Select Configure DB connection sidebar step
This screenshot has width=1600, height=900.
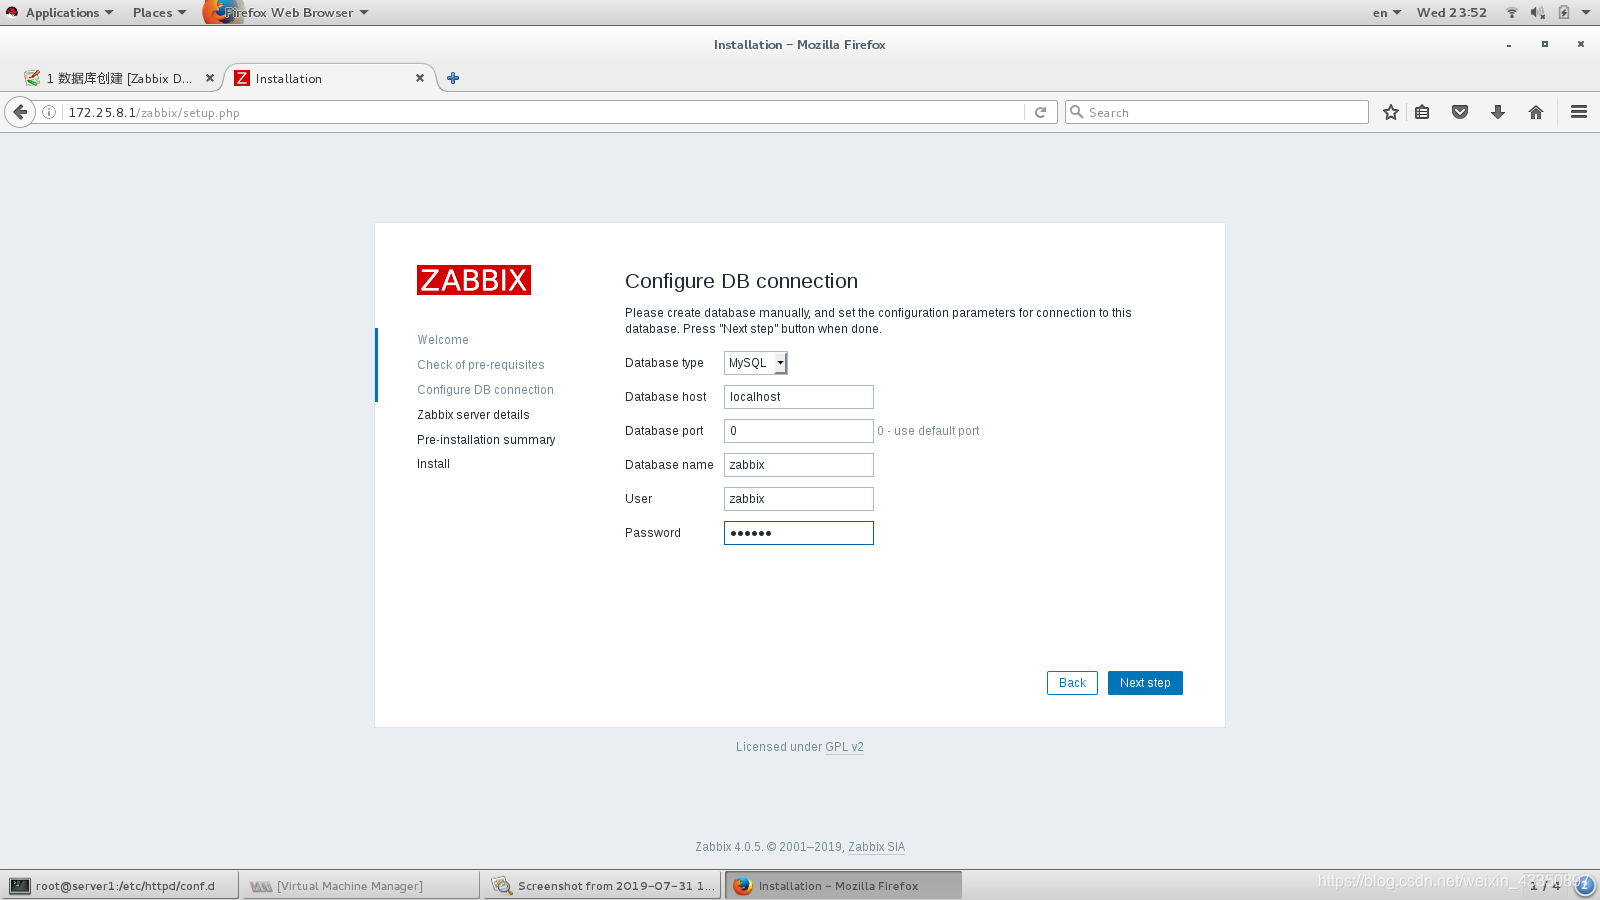485,390
